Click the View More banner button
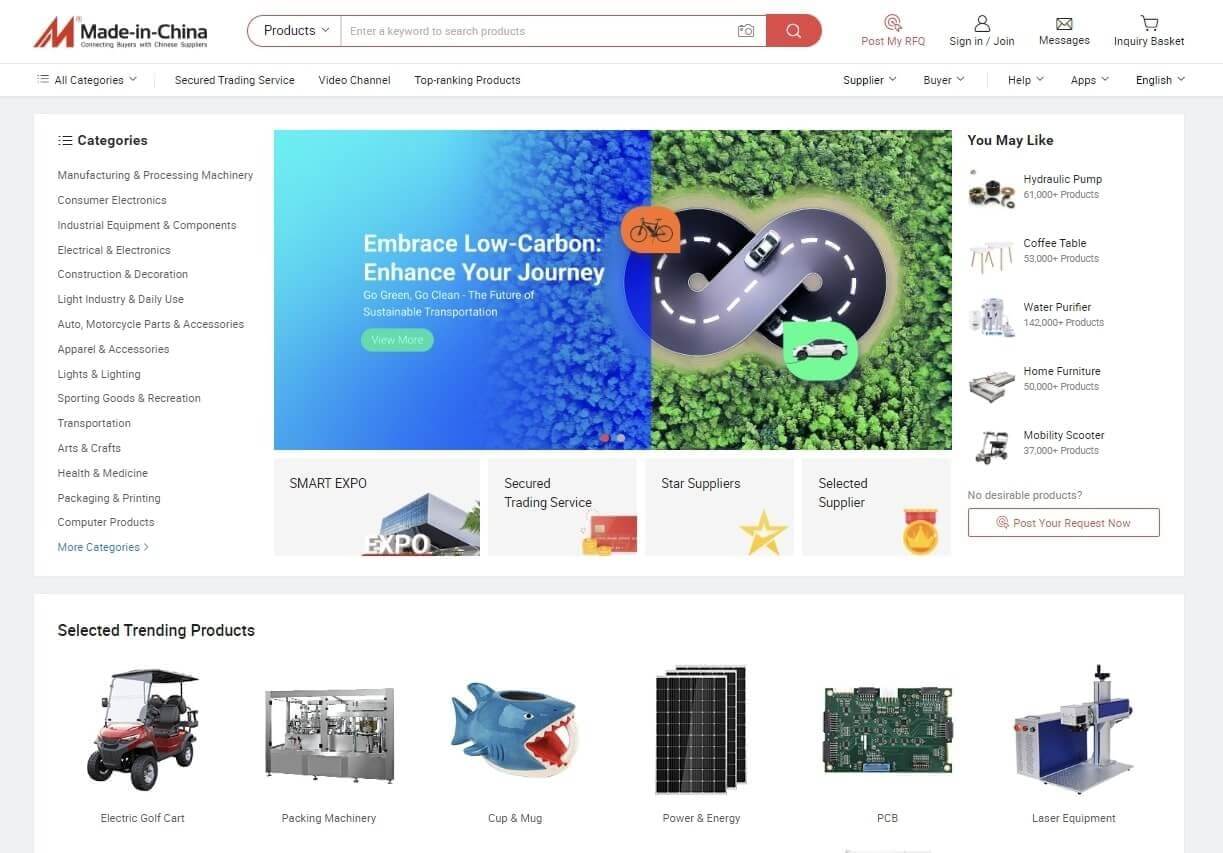This screenshot has height=853, width=1223. coord(397,340)
